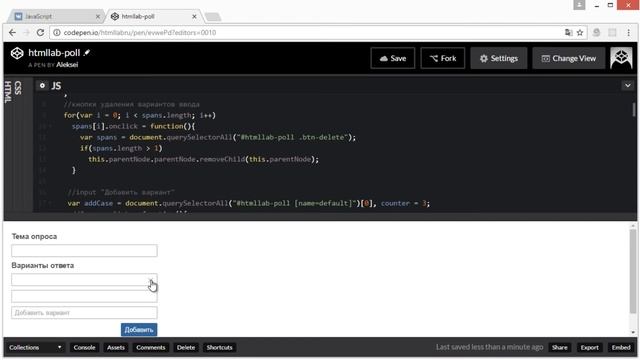The width and height of the screenshot is (640, 360).
Task: Click the browser extension icon near menu
Action: 597,33
